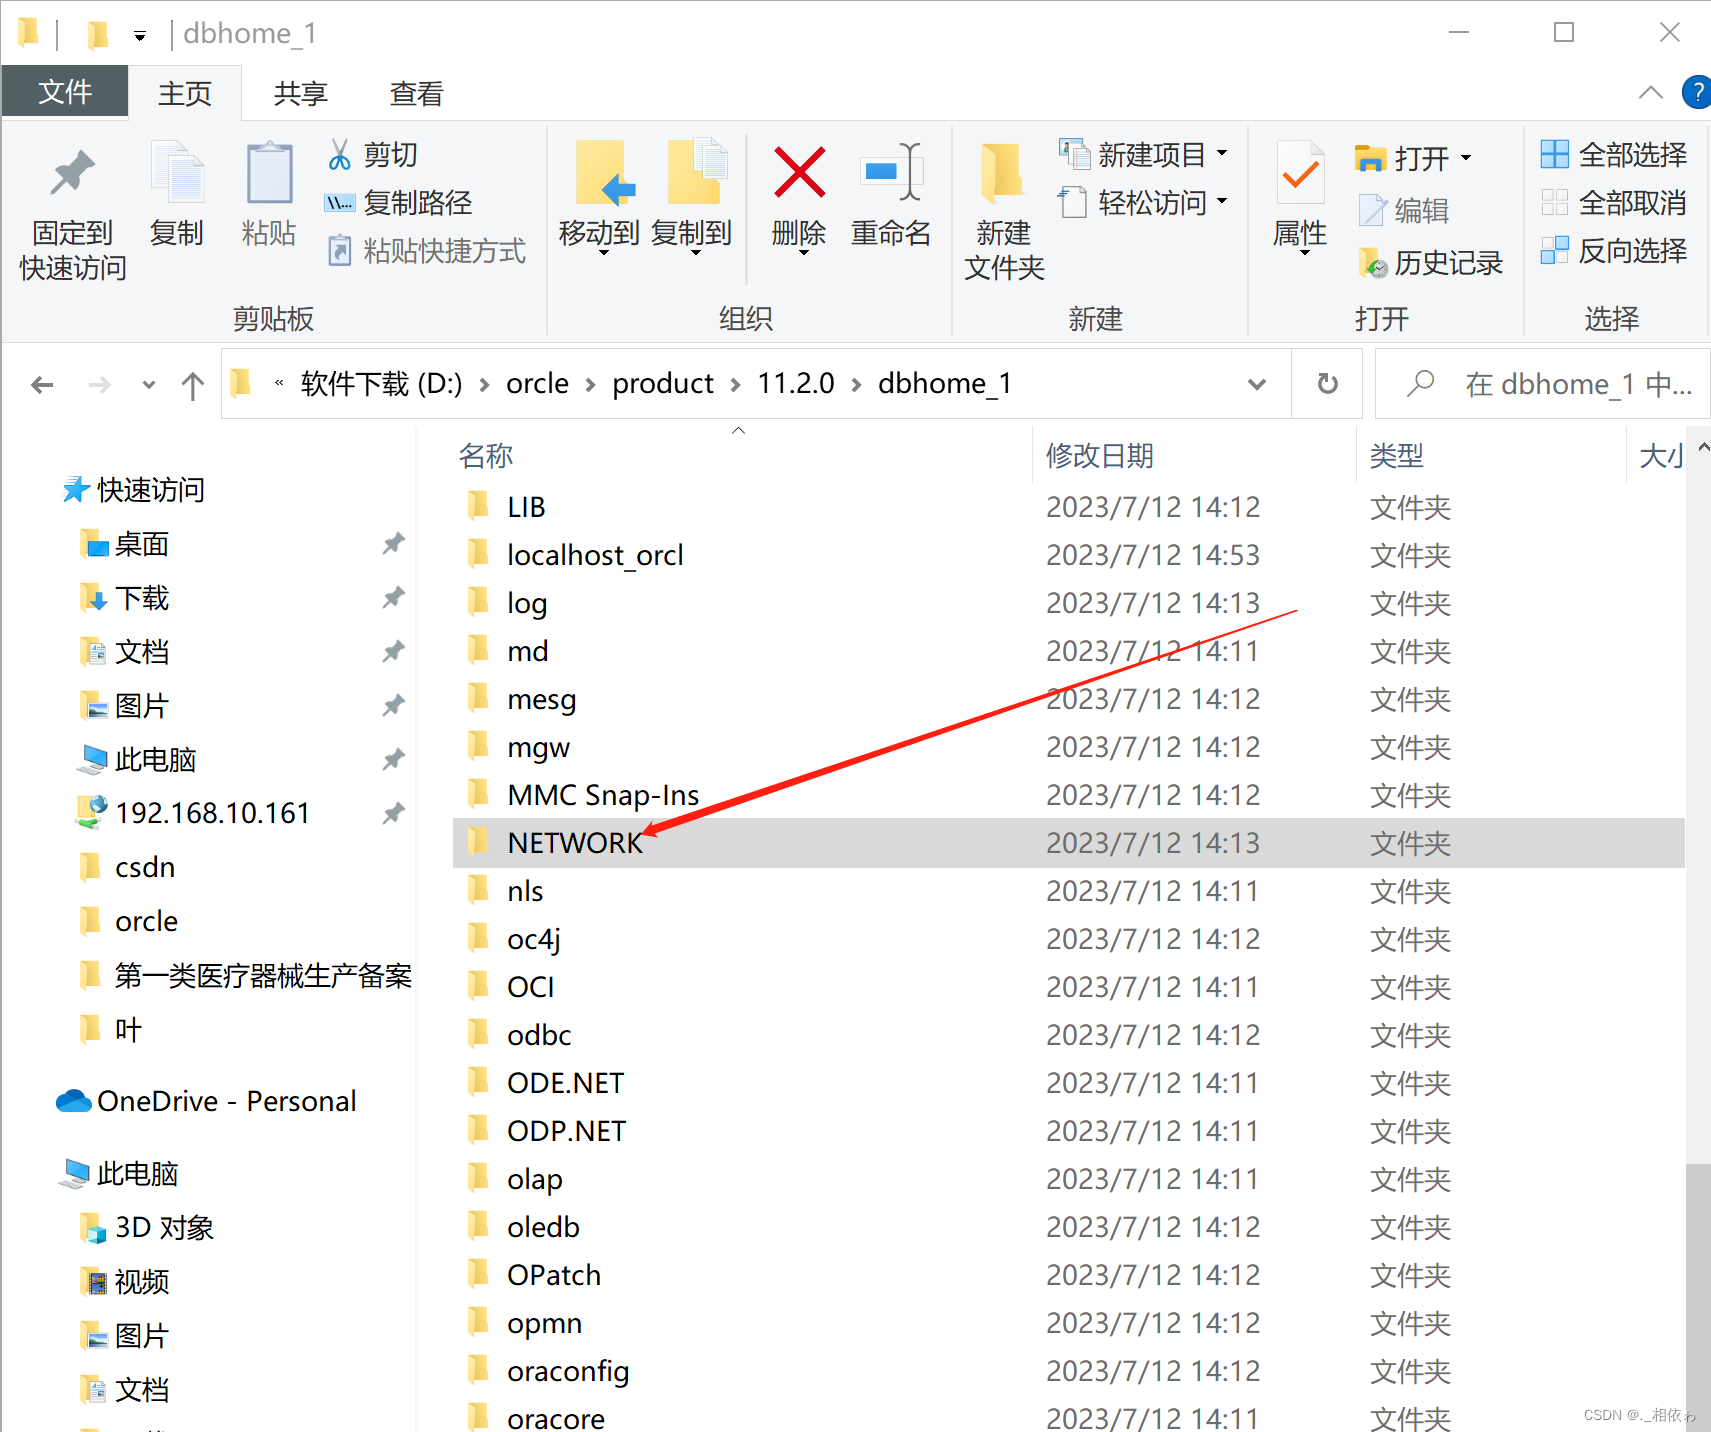Viewport: 1711px width, 1432px height.
Task: Refresh the dbhome_1 folder view
Action: tap(1327, 384)
